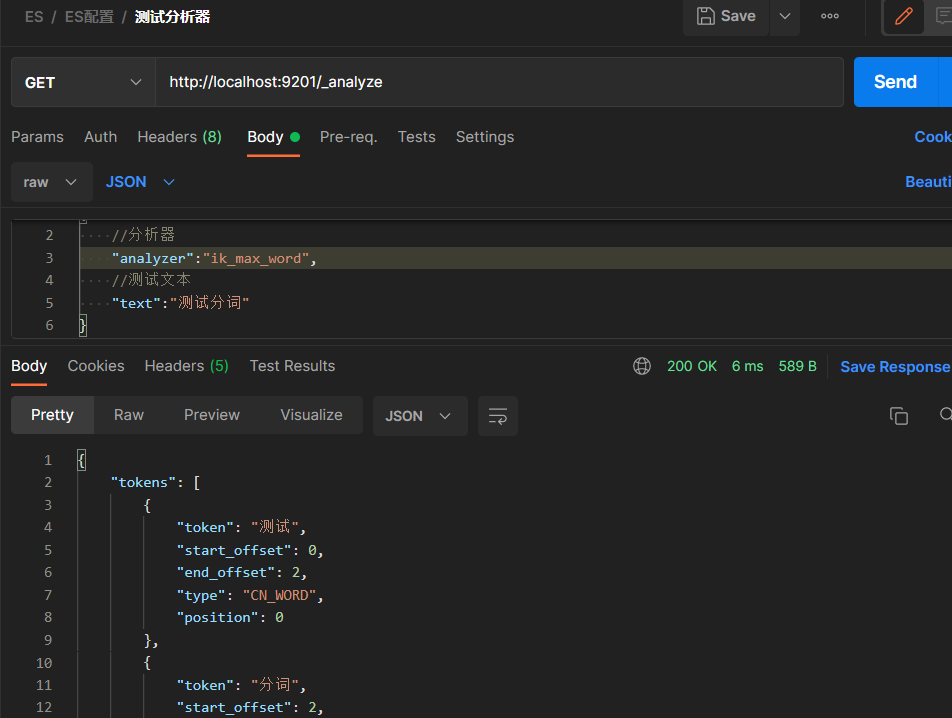Viewport: 952px width, 718px height.
Task: Open the request Settings tab
Action: pyautogui.click(x=484, y=137)
